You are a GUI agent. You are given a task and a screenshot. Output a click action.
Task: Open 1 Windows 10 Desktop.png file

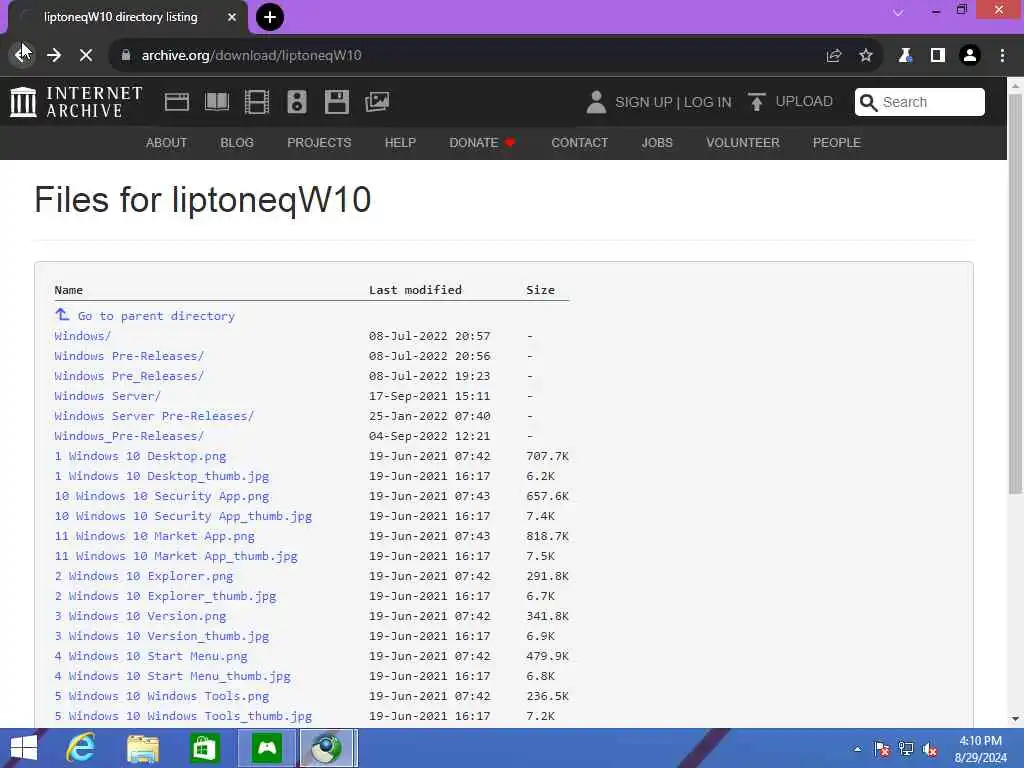140,456
